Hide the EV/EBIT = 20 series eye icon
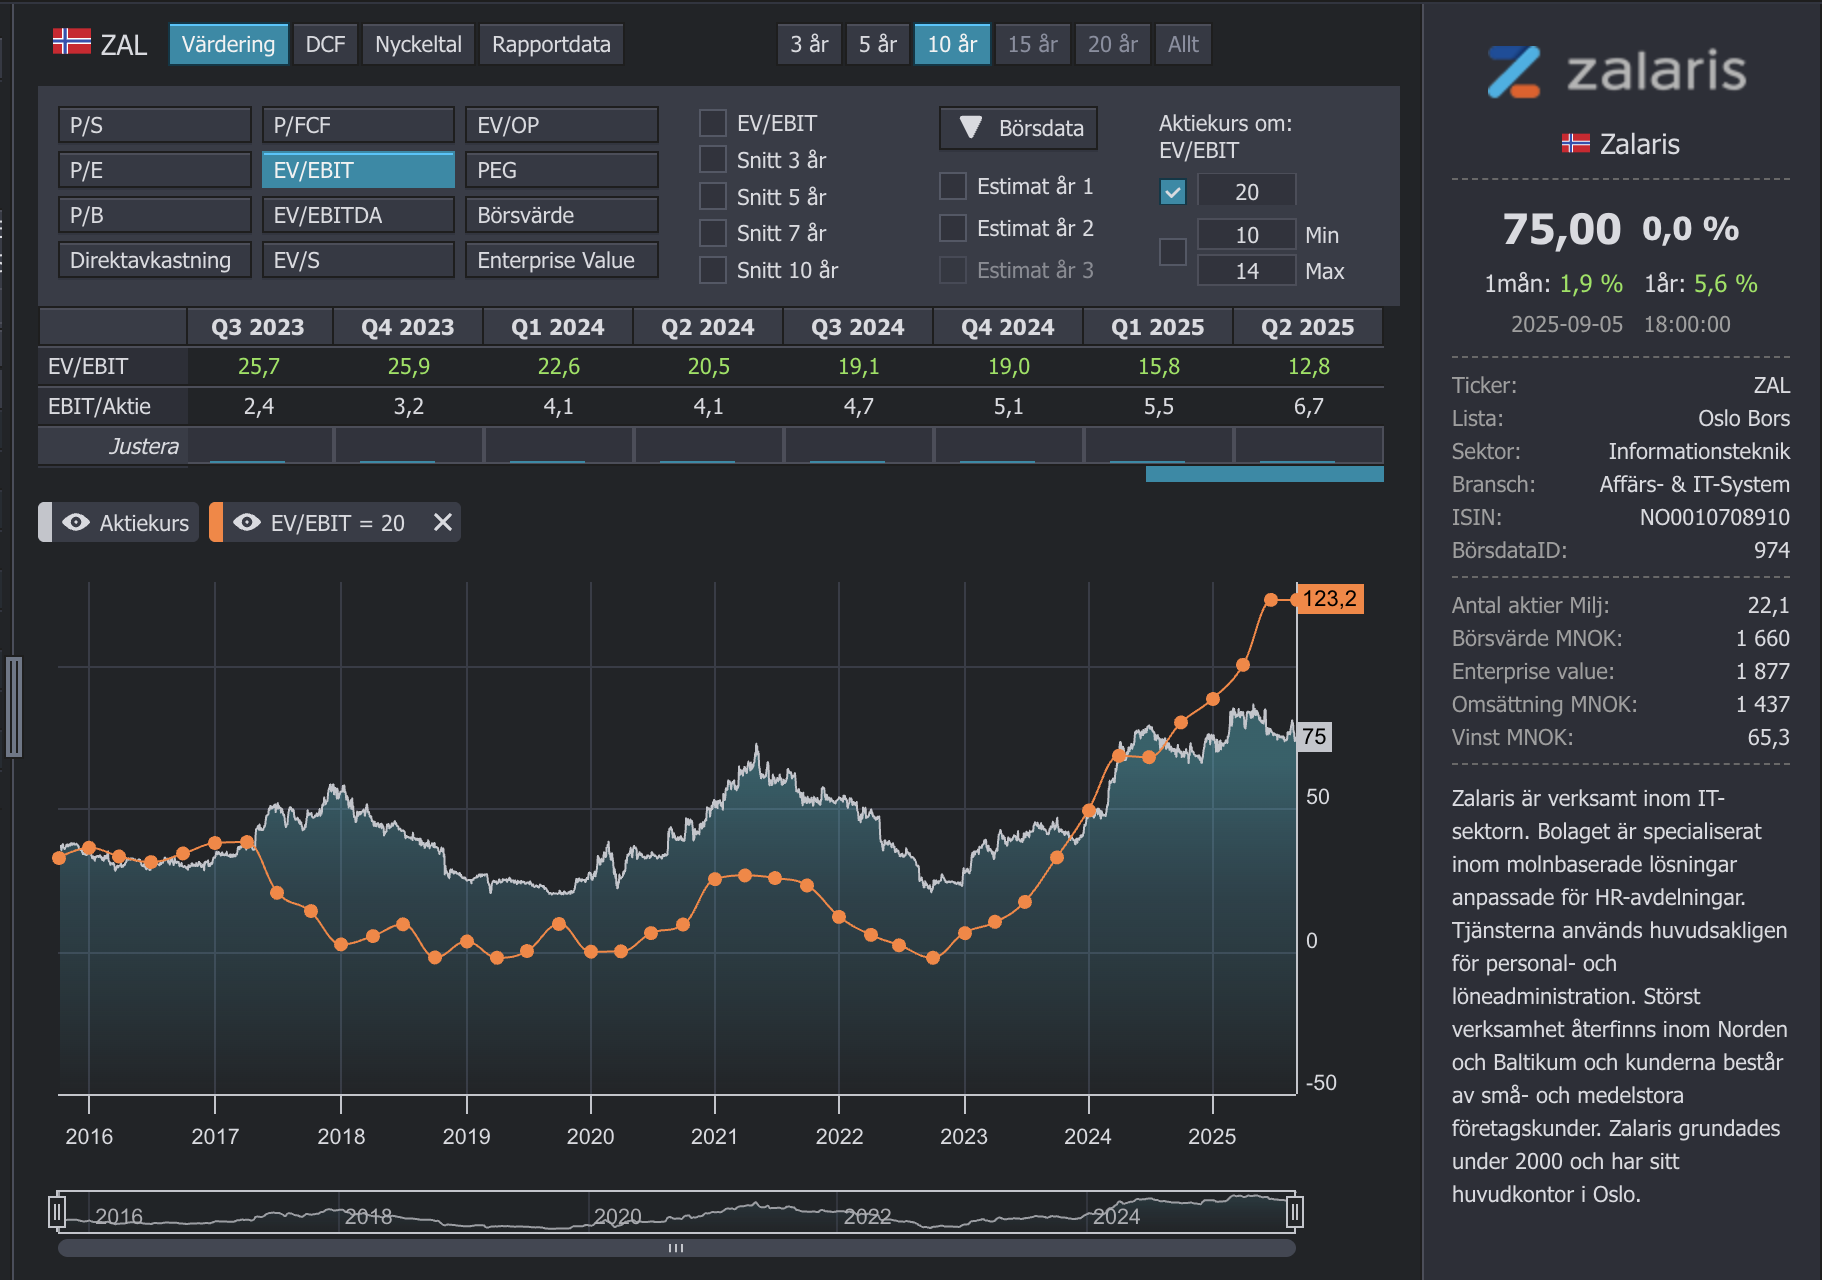 tap(247, 523)
